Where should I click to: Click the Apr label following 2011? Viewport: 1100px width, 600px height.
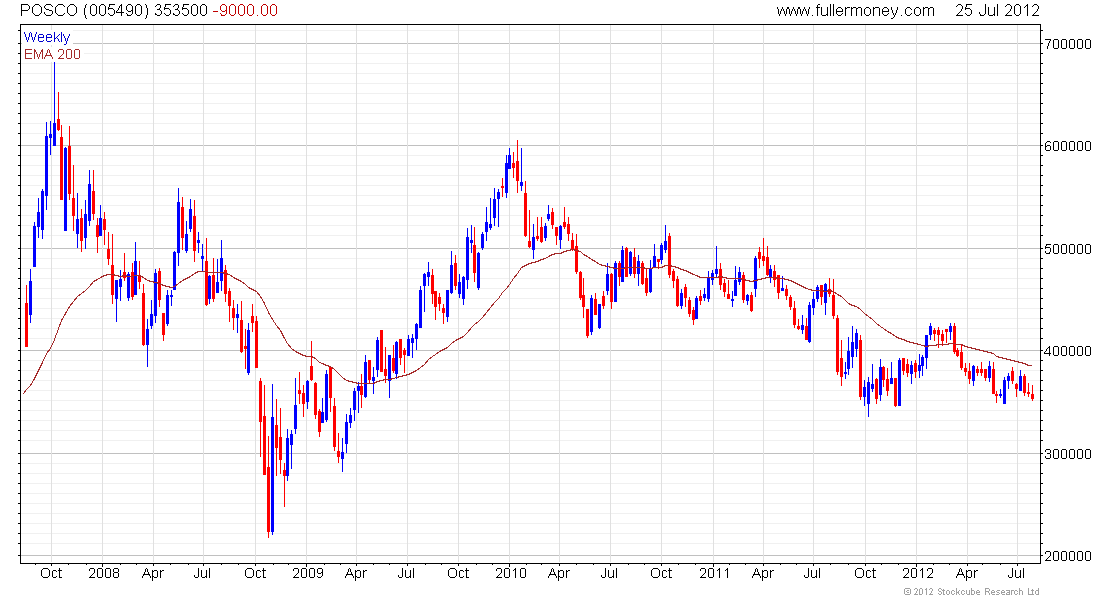[763, 573]
